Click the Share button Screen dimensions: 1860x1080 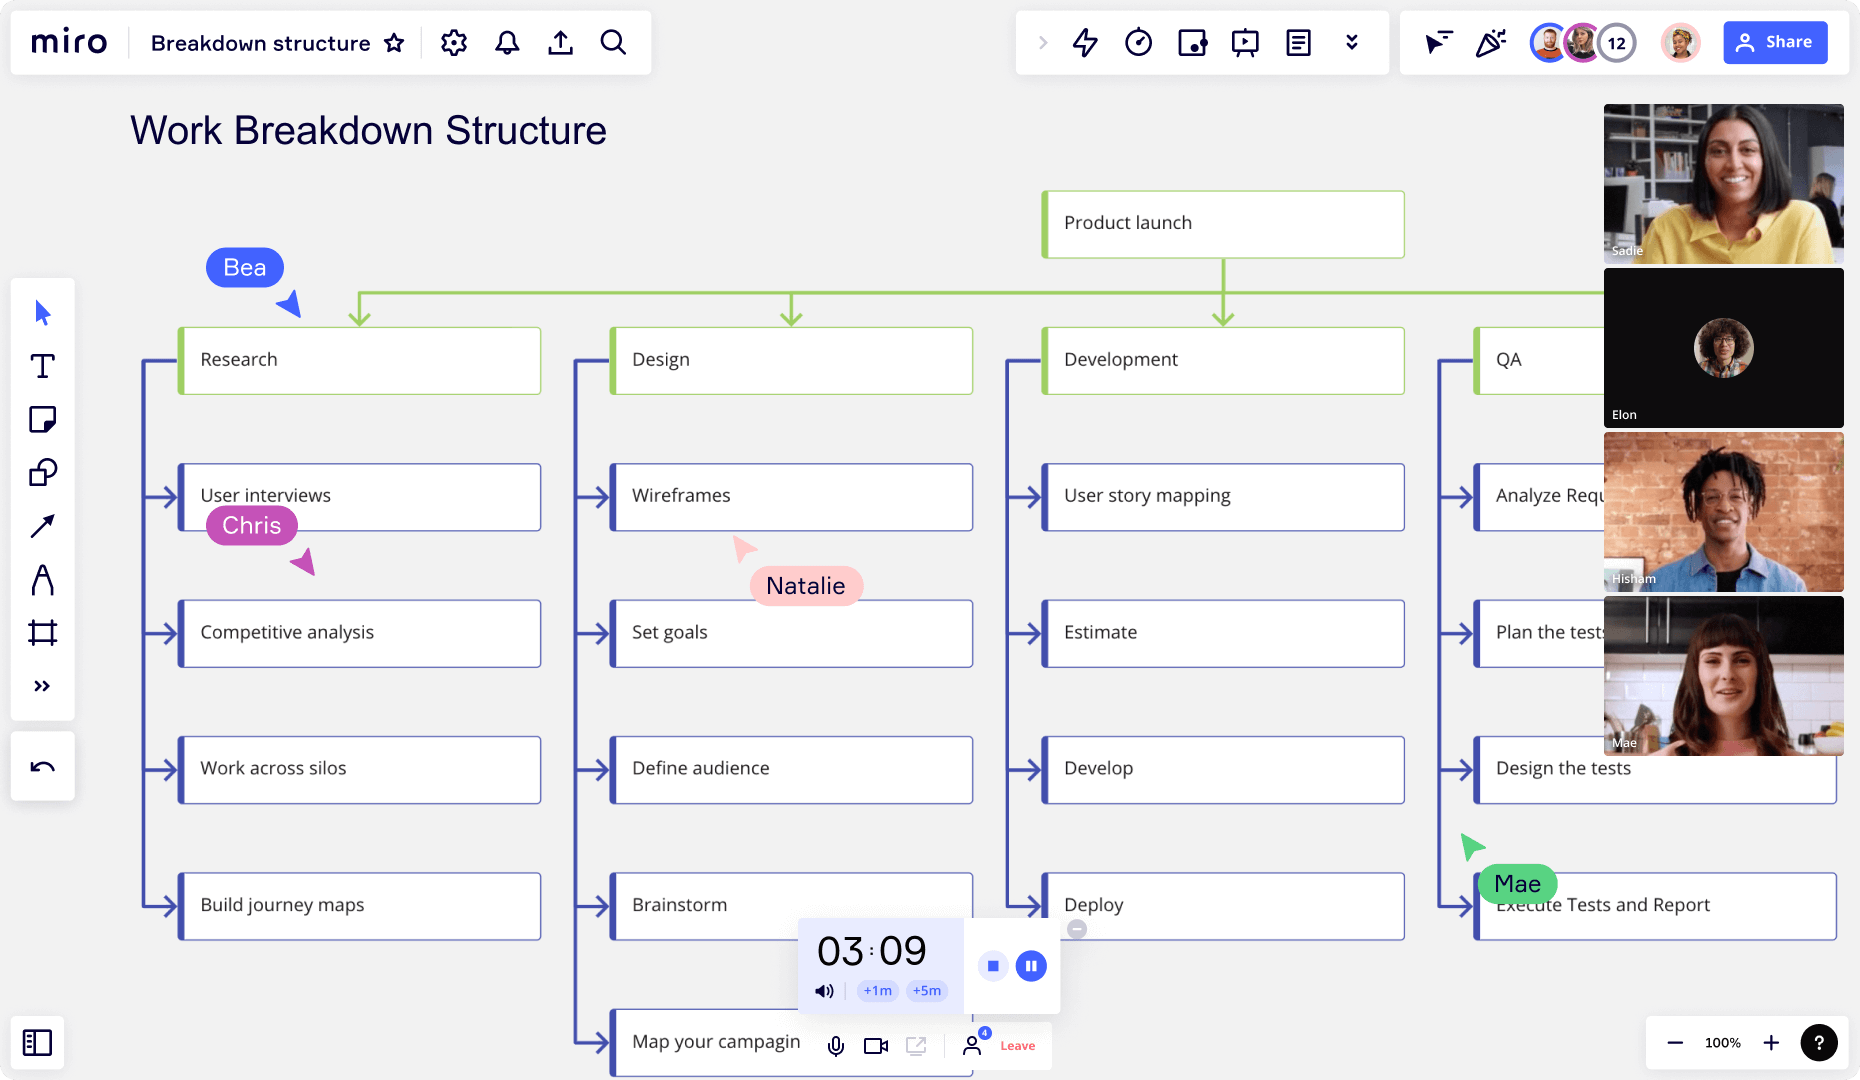pos(1775,42)
